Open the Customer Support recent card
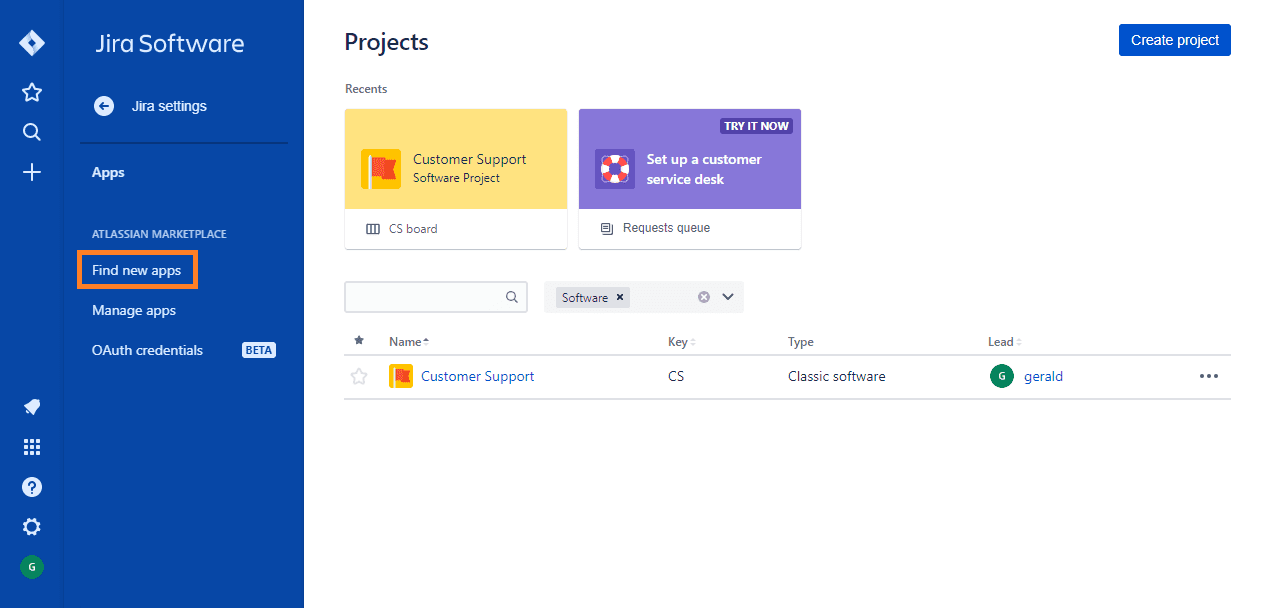This screenshot has width=1271, height=608. pos(456,179)
